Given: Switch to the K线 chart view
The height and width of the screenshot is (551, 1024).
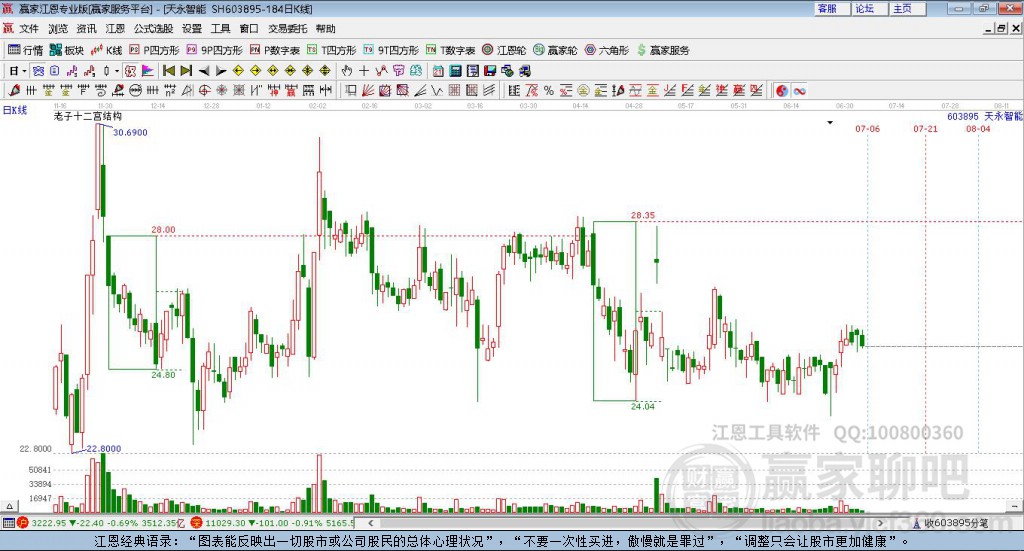Looking at the screenshot, I should tap(106, 50).
